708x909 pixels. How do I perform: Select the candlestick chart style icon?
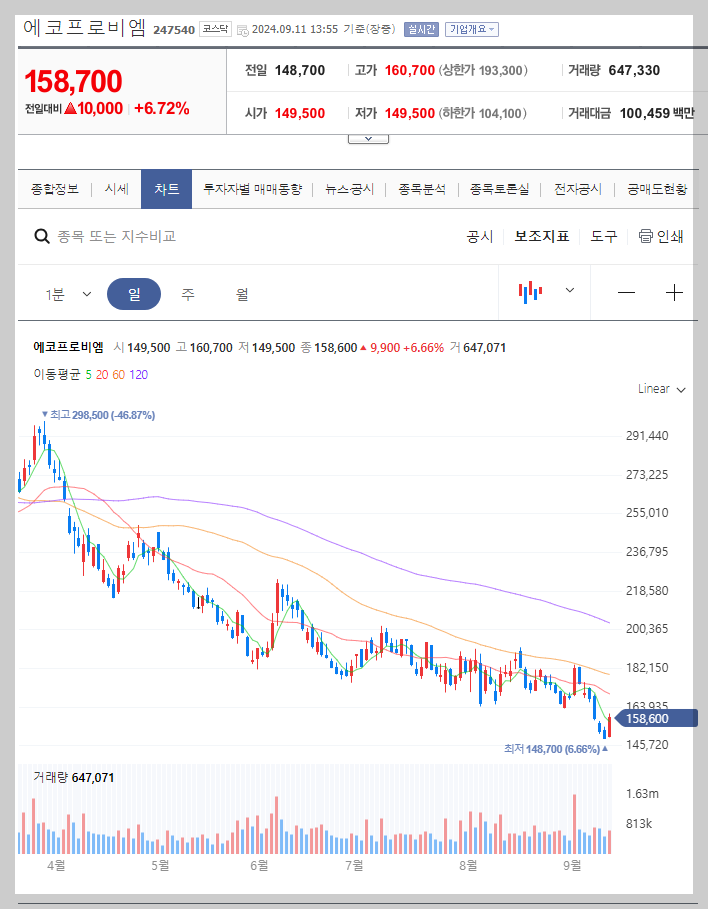(530, 292)
